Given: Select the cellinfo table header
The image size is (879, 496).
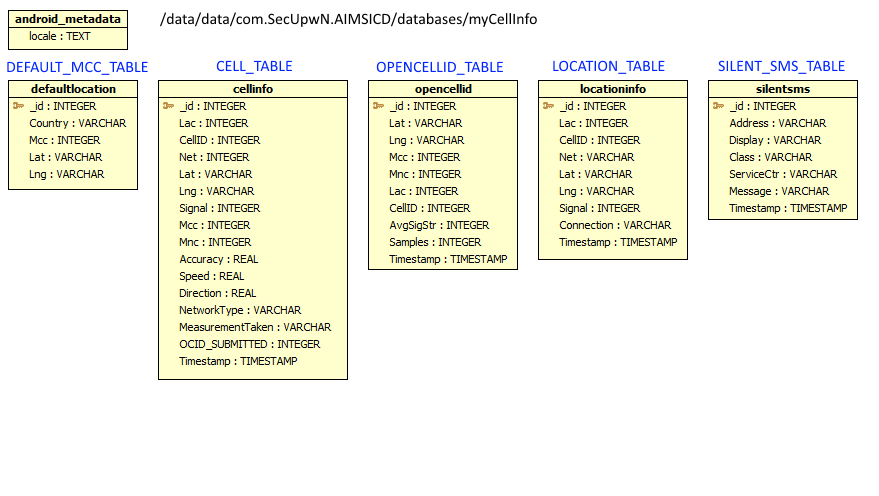Looking at the screenshot, I should [253, 89].
